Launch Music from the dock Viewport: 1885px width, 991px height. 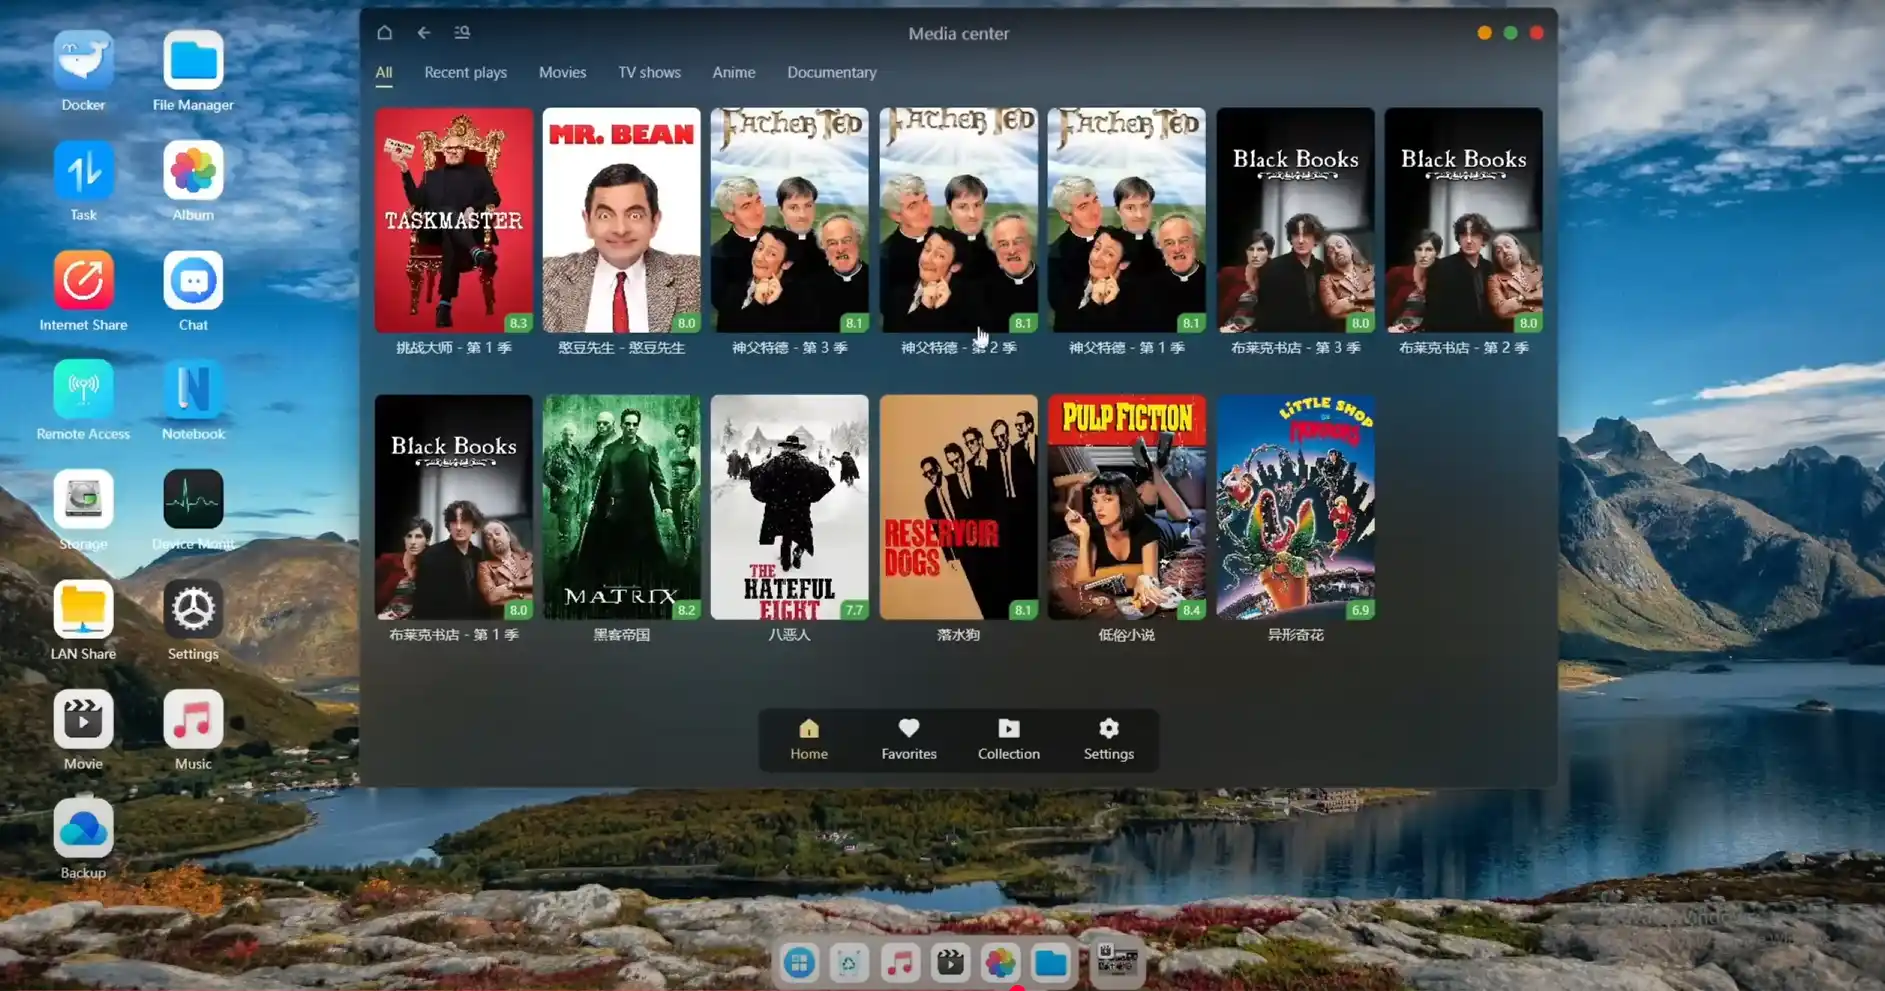899,963
